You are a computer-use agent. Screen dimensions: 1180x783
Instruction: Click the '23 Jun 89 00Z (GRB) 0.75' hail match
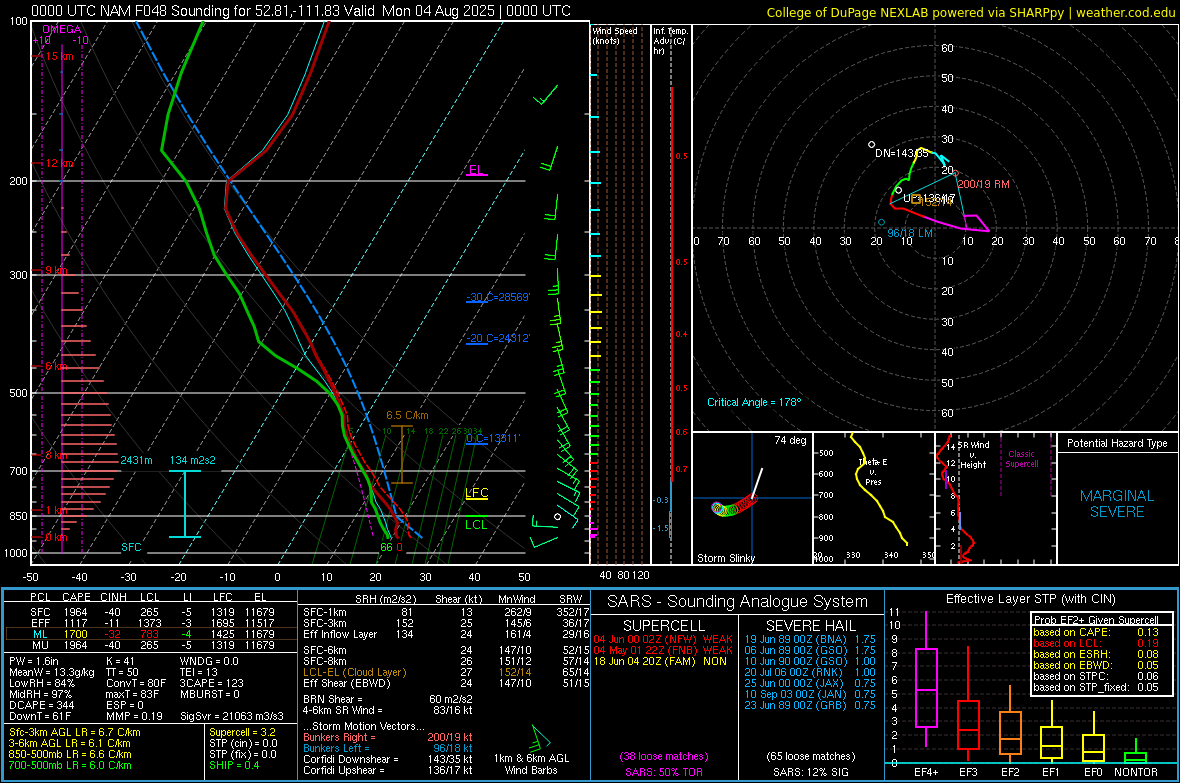(x=810, y=705)
